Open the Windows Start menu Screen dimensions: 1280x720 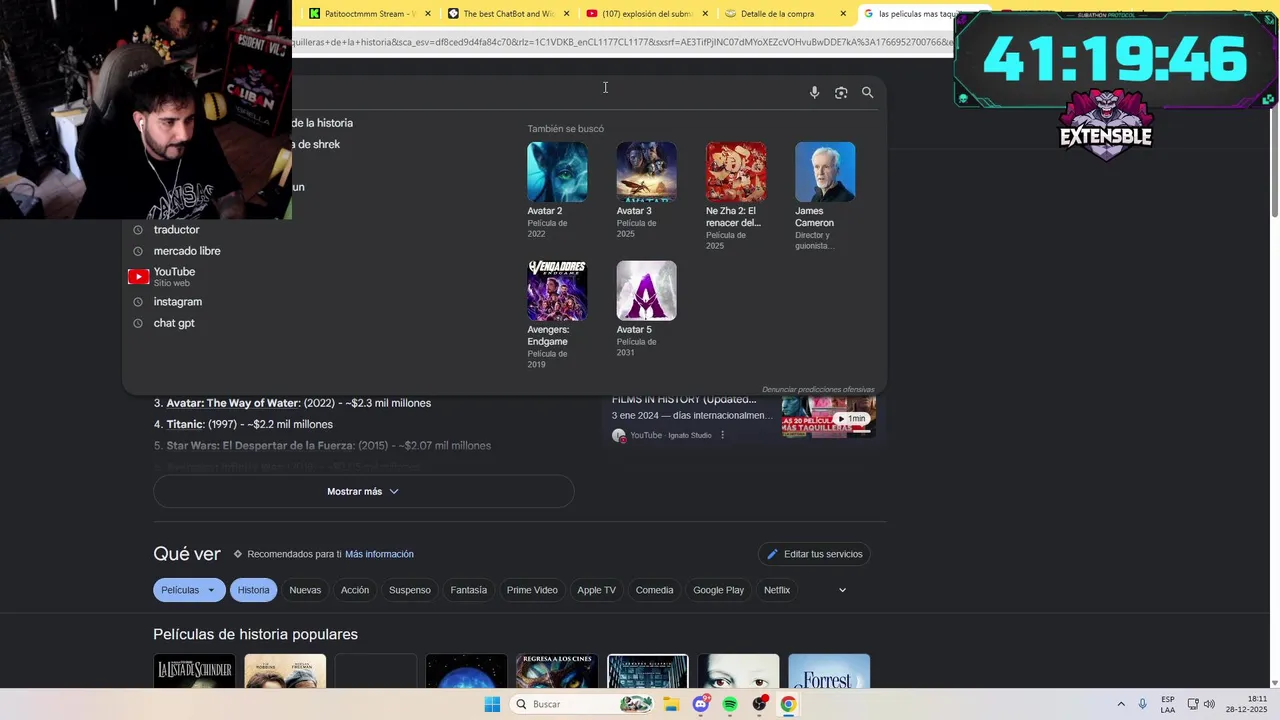(492, 704)
